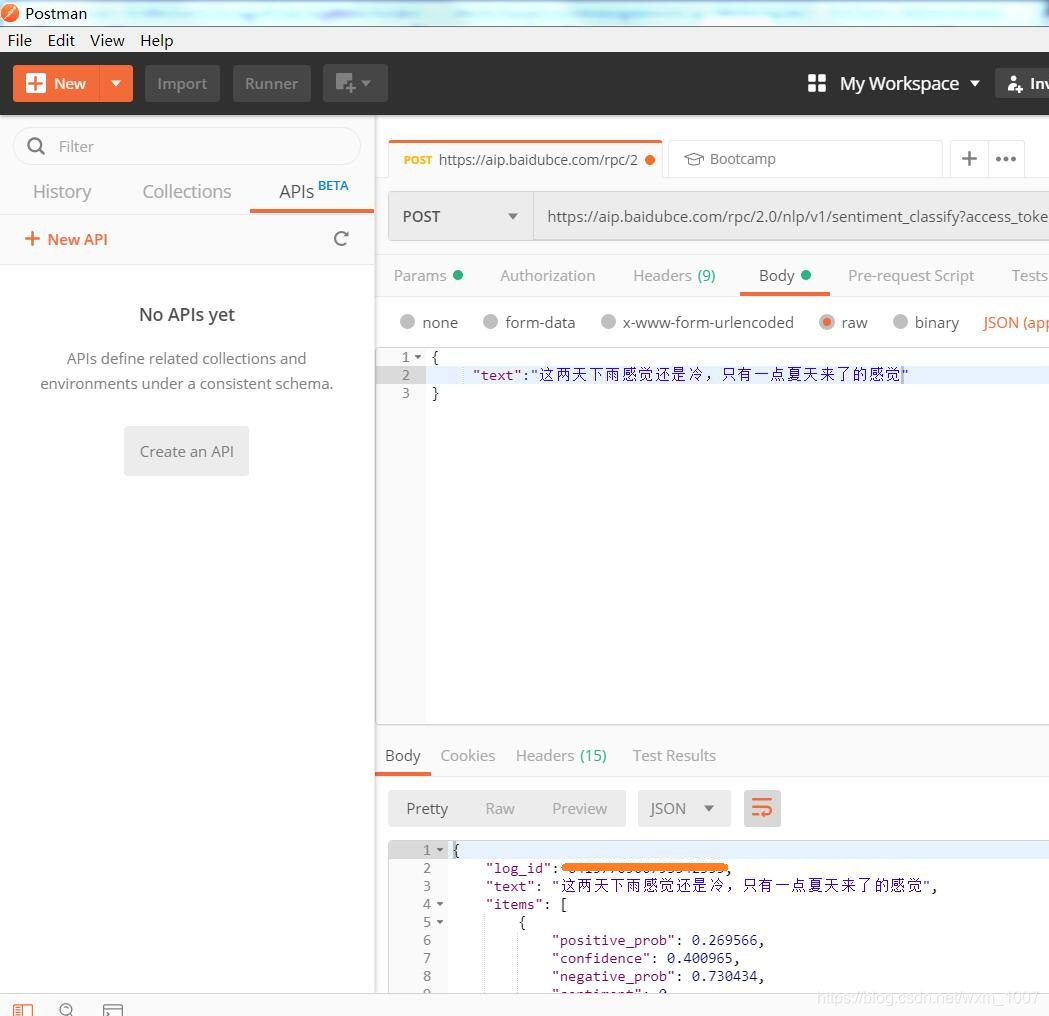
Task: Click the "positive_prob": 0.269566 line
Action: pyautogui.click(x=658, y=940)
